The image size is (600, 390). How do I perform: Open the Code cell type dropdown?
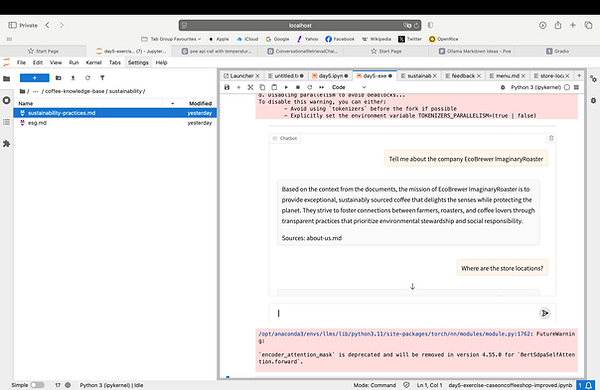tap(349, 87)
